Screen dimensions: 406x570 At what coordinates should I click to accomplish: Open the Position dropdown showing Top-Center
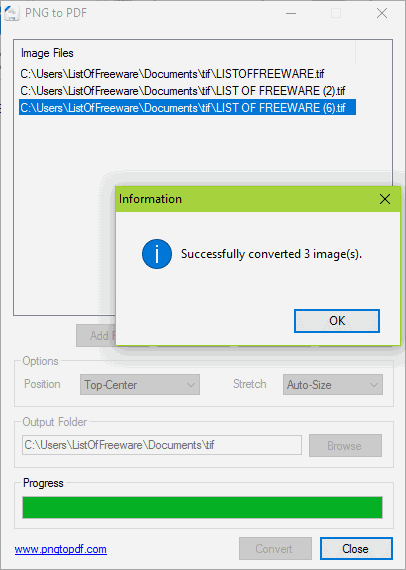140,385
